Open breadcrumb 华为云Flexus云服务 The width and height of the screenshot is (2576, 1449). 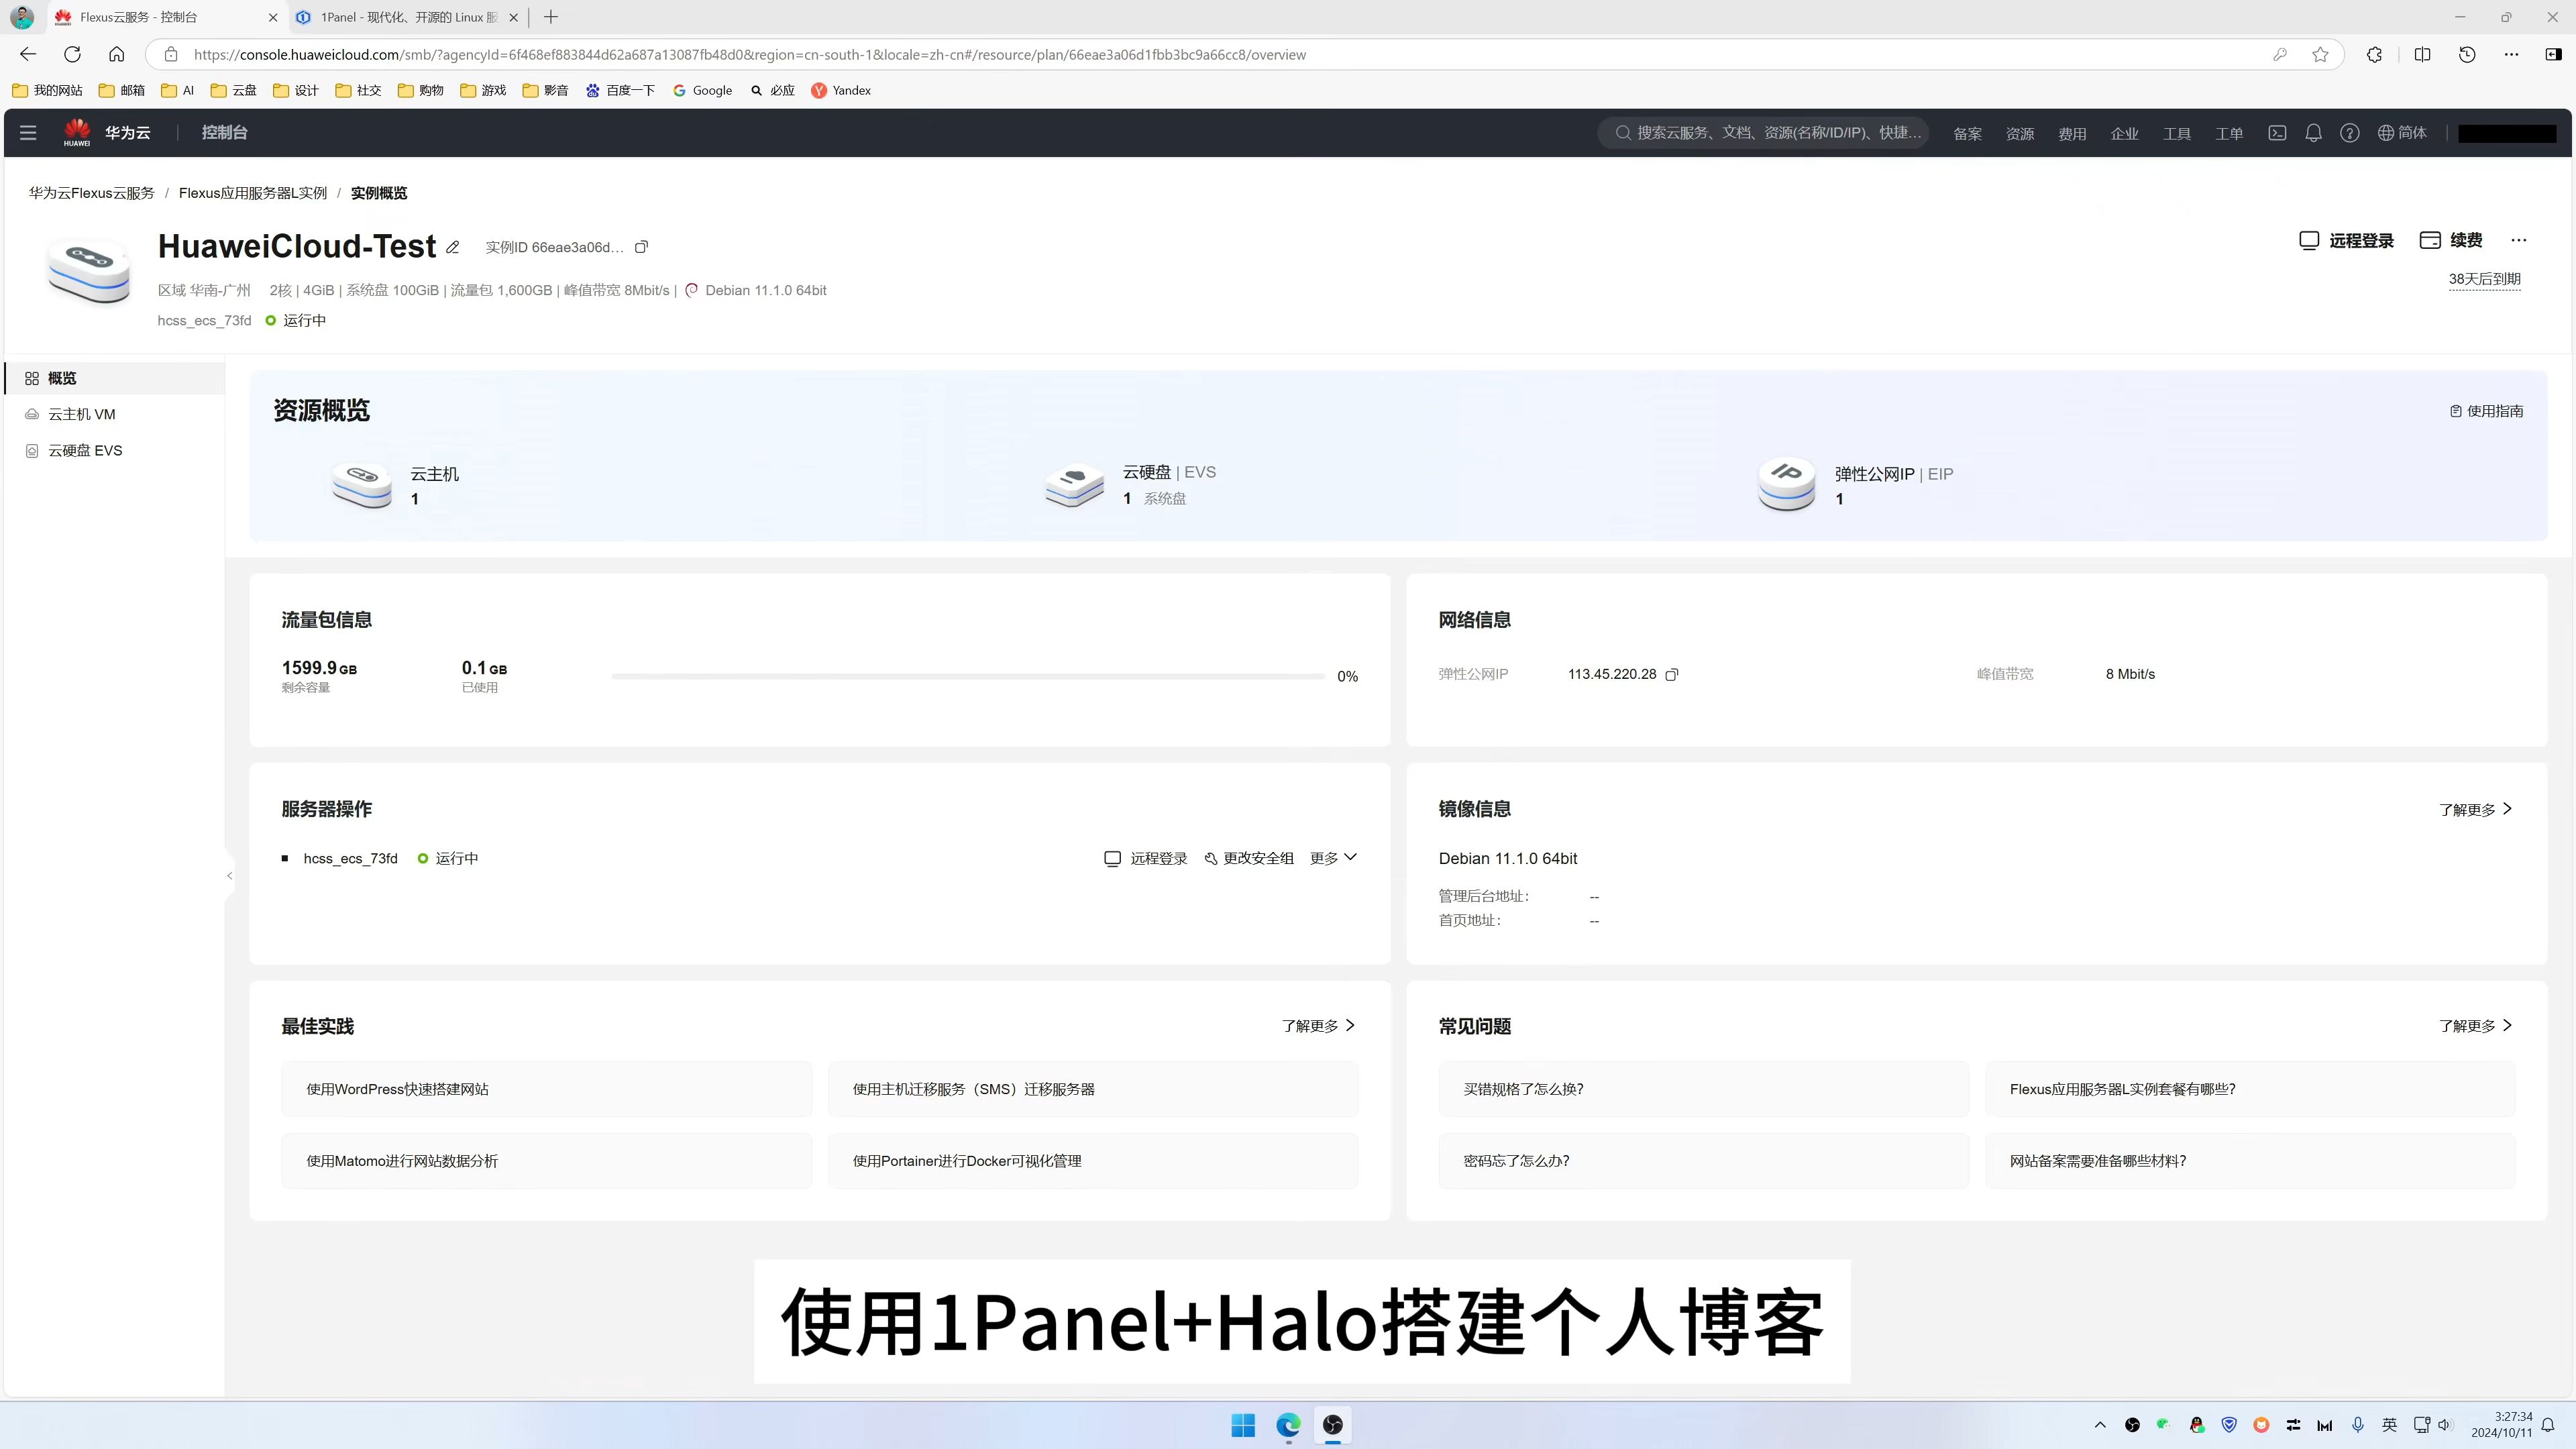click(x=91, y=193)
